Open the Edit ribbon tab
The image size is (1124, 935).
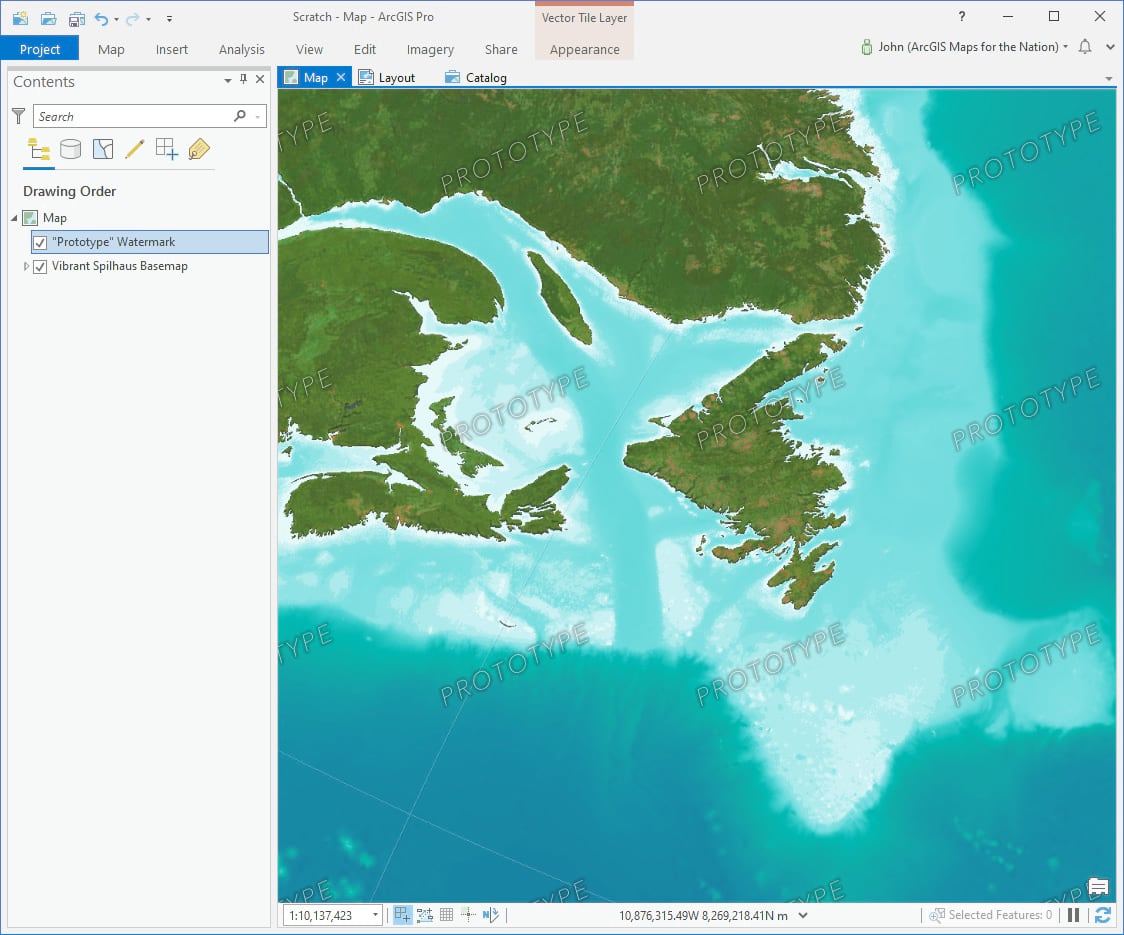pos(364,49)
